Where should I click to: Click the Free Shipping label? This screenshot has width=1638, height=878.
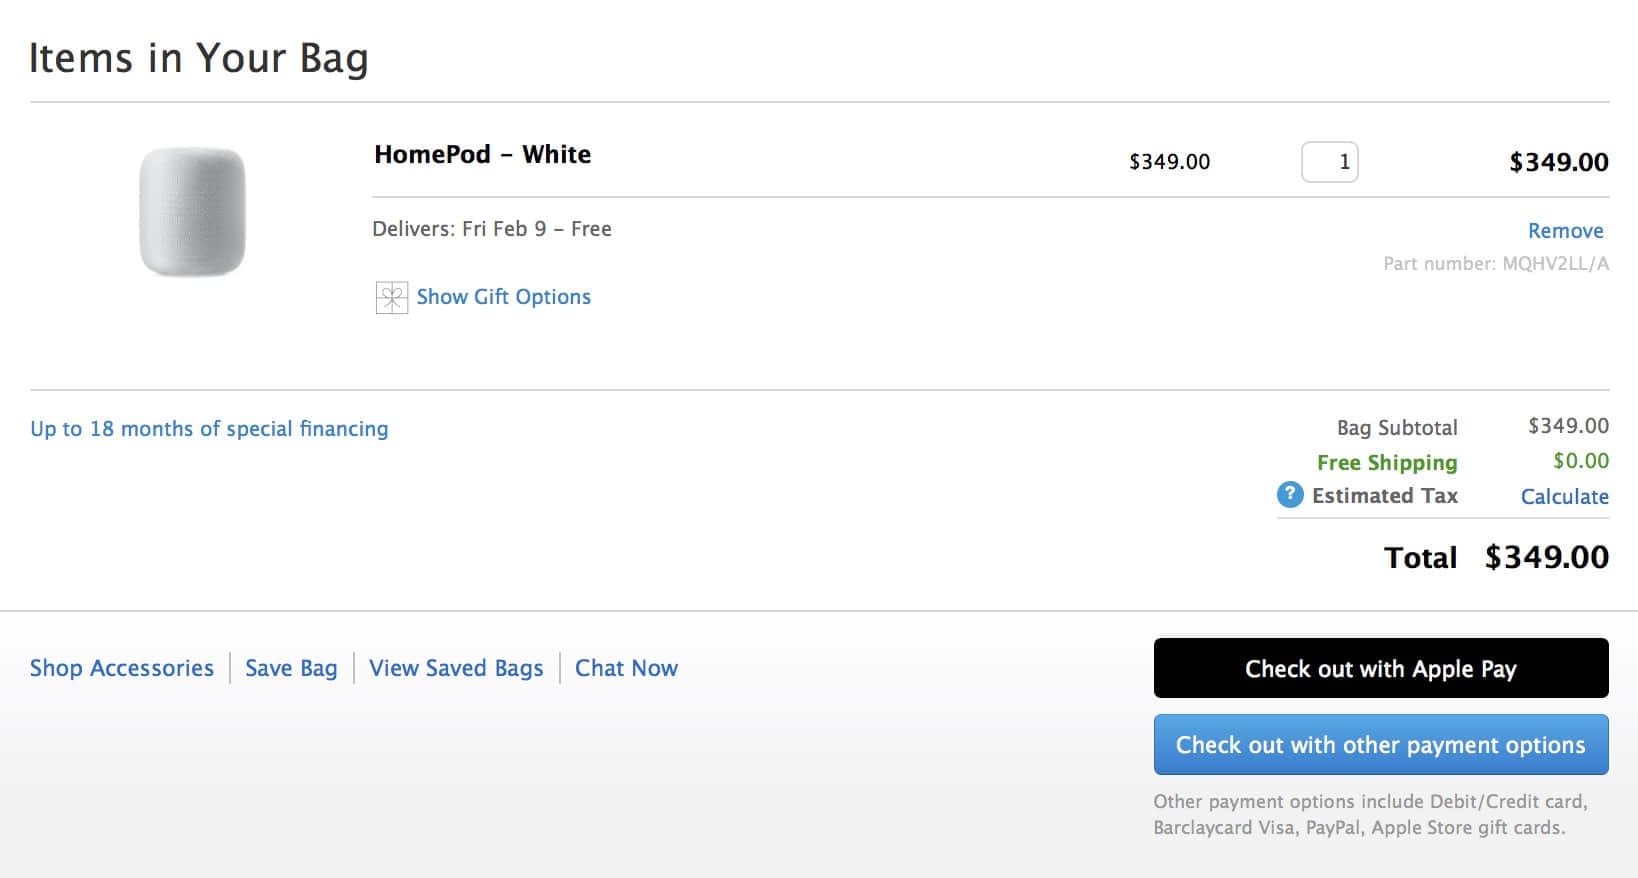(x=1387, y=463)
